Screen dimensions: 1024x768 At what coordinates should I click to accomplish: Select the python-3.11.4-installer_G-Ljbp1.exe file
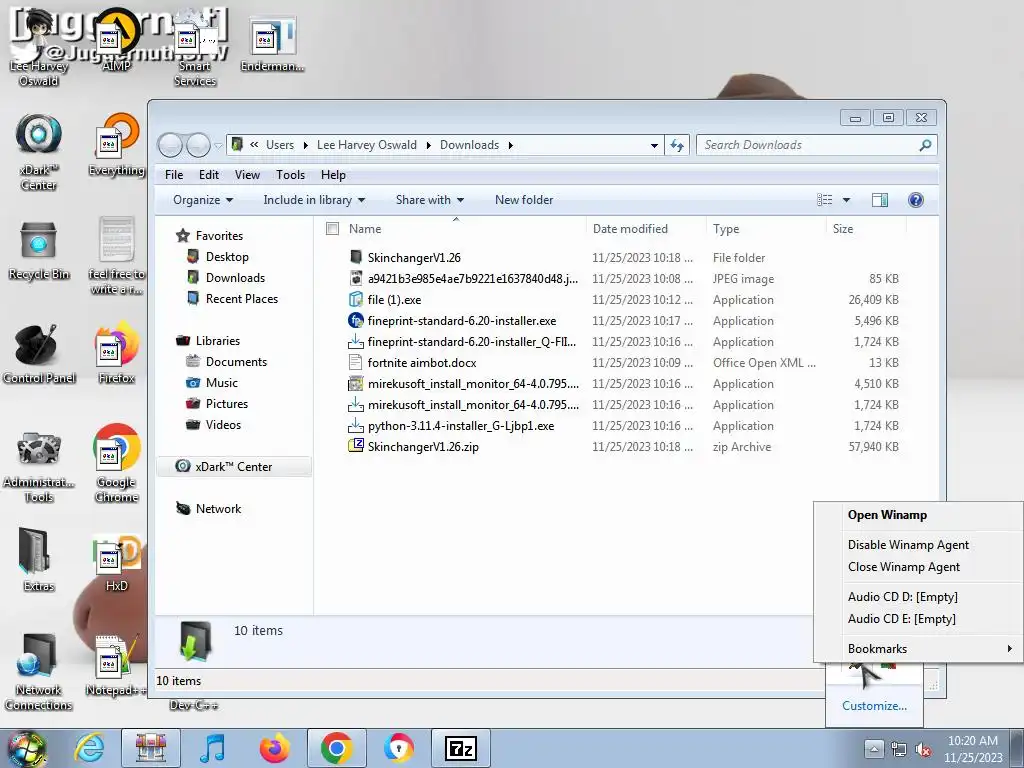point(460,426)
